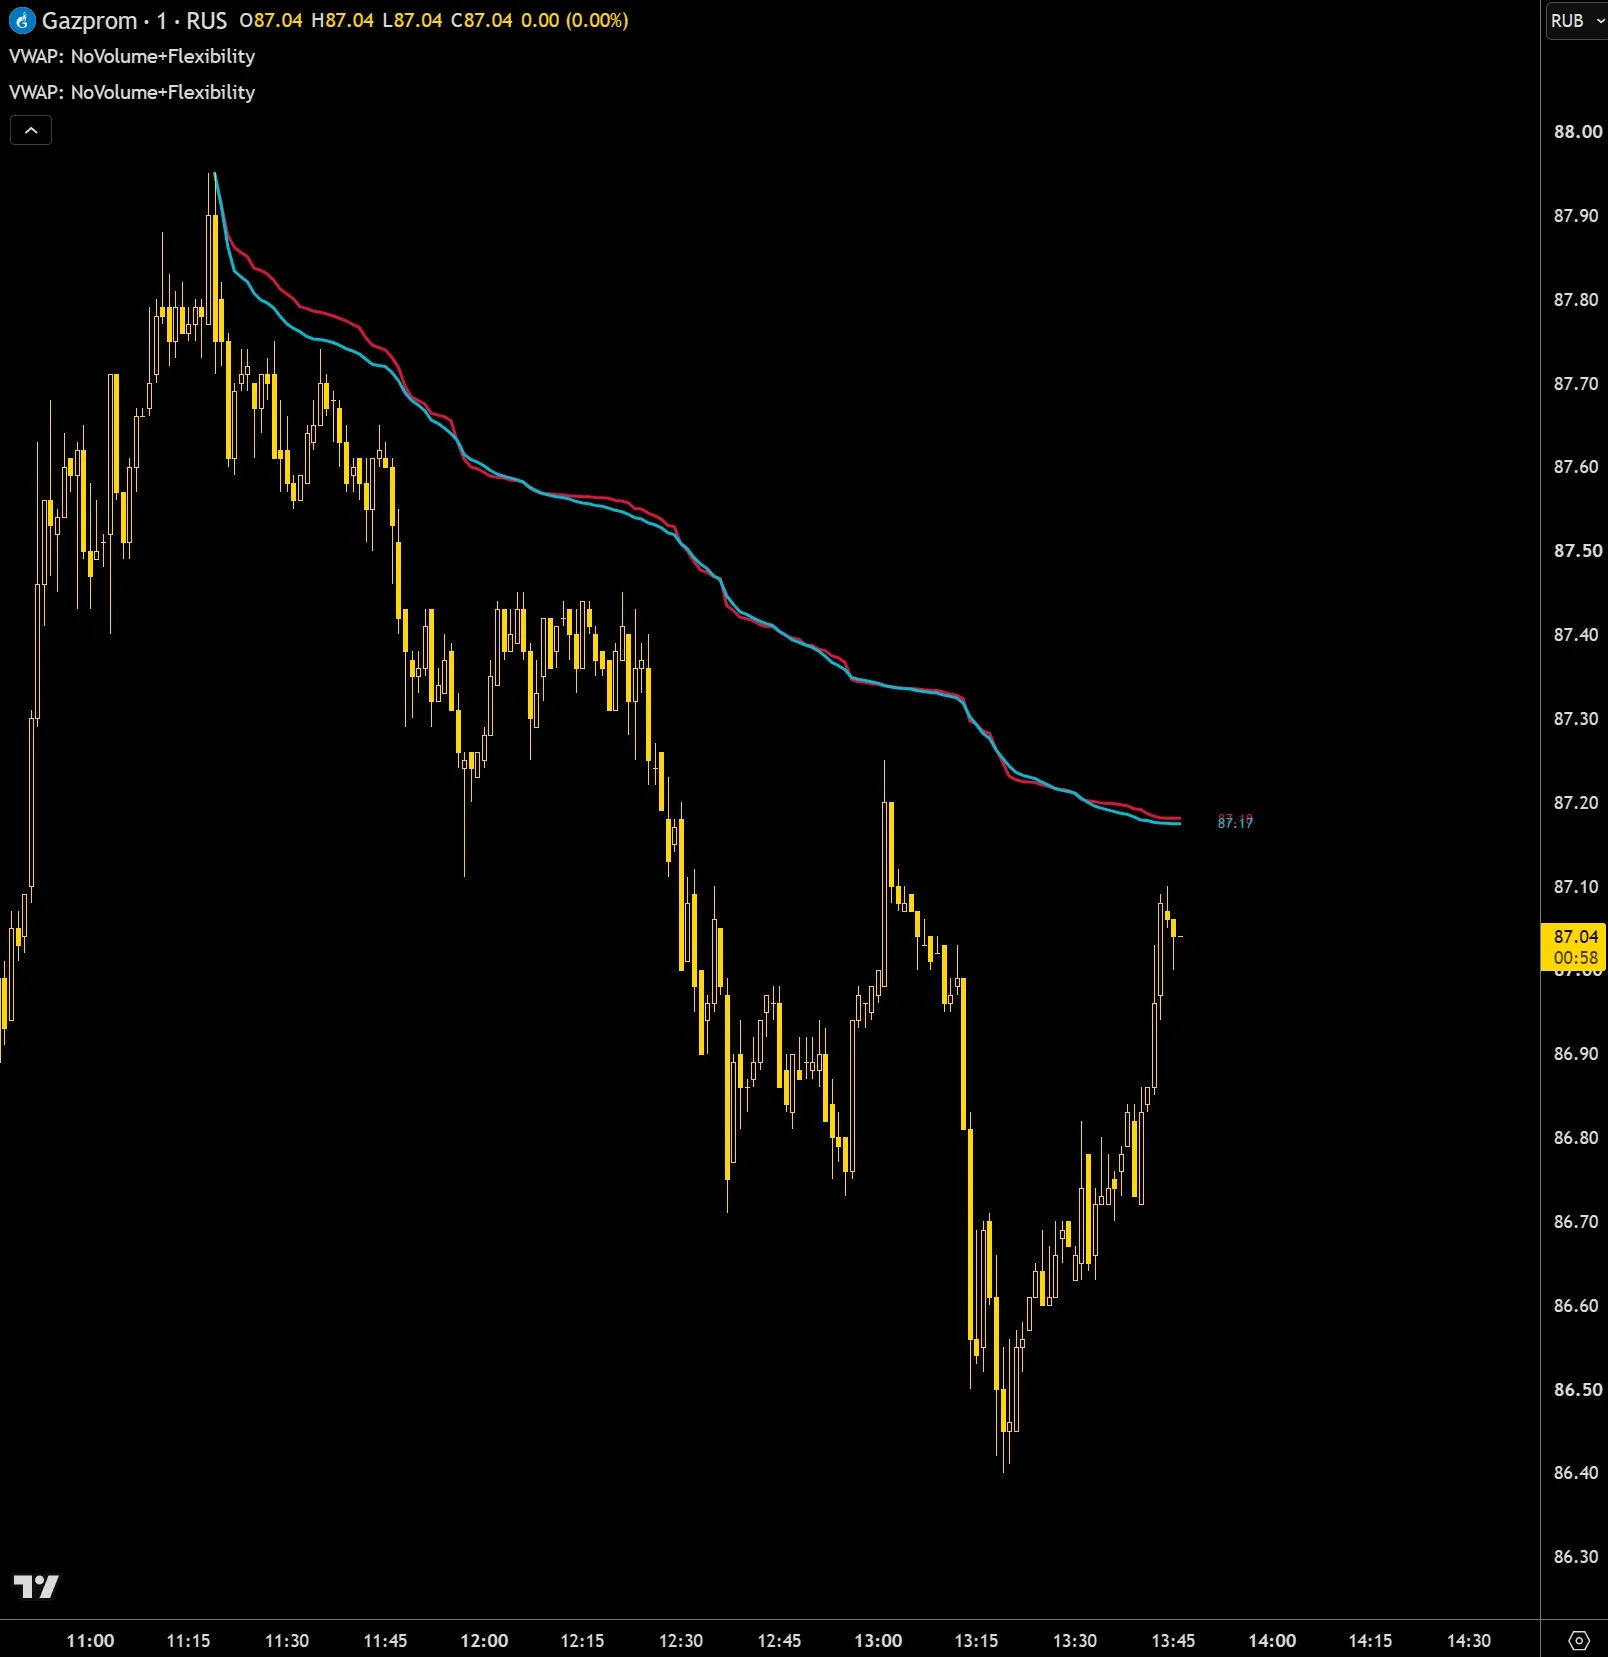Click the high value H87.04
This screenshot has width=1608, height=1657.
click(x=342, y=20)
